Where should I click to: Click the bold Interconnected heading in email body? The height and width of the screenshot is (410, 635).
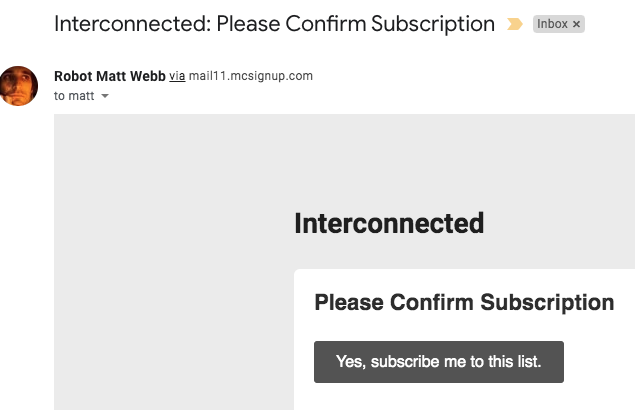click(388, 223)
